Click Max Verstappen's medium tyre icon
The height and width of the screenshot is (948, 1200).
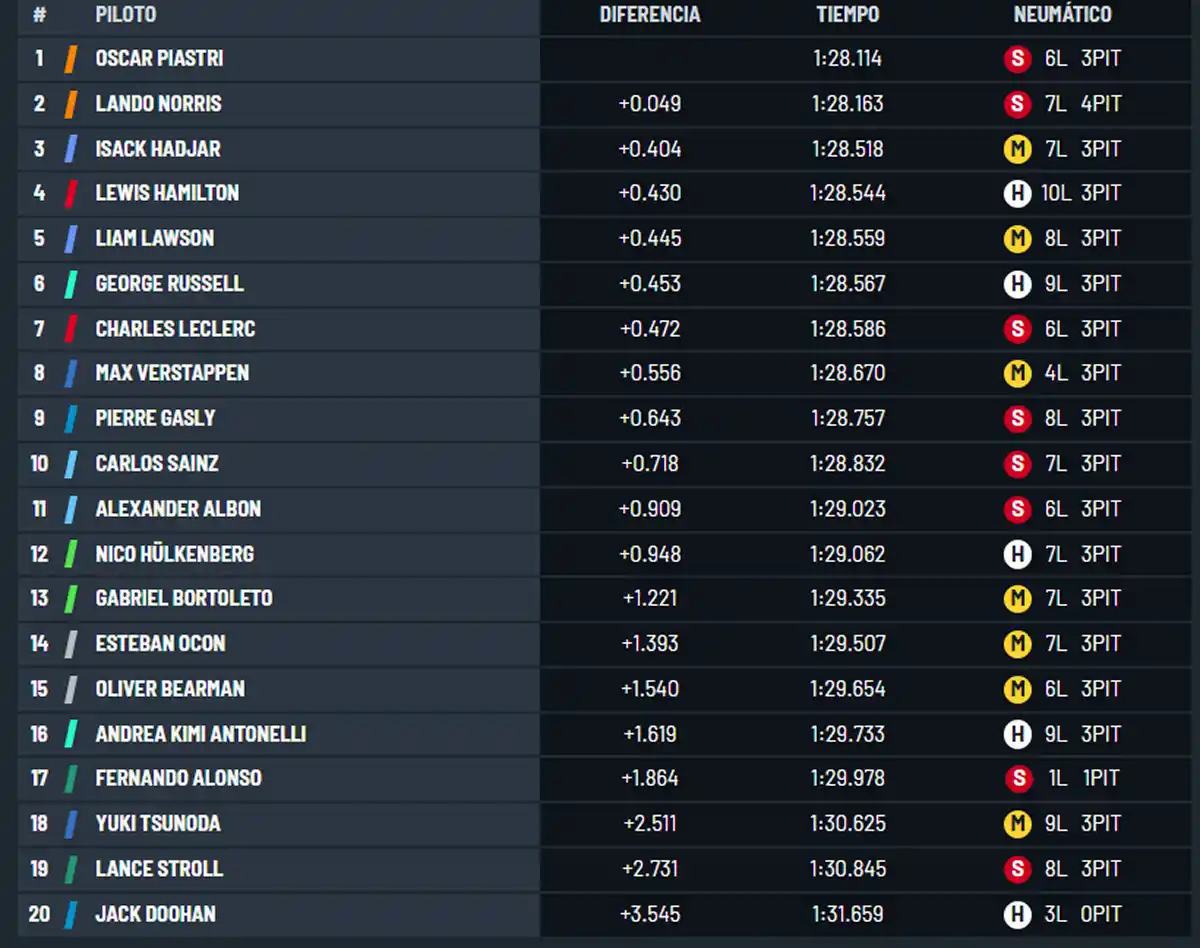coord(1017,373)
